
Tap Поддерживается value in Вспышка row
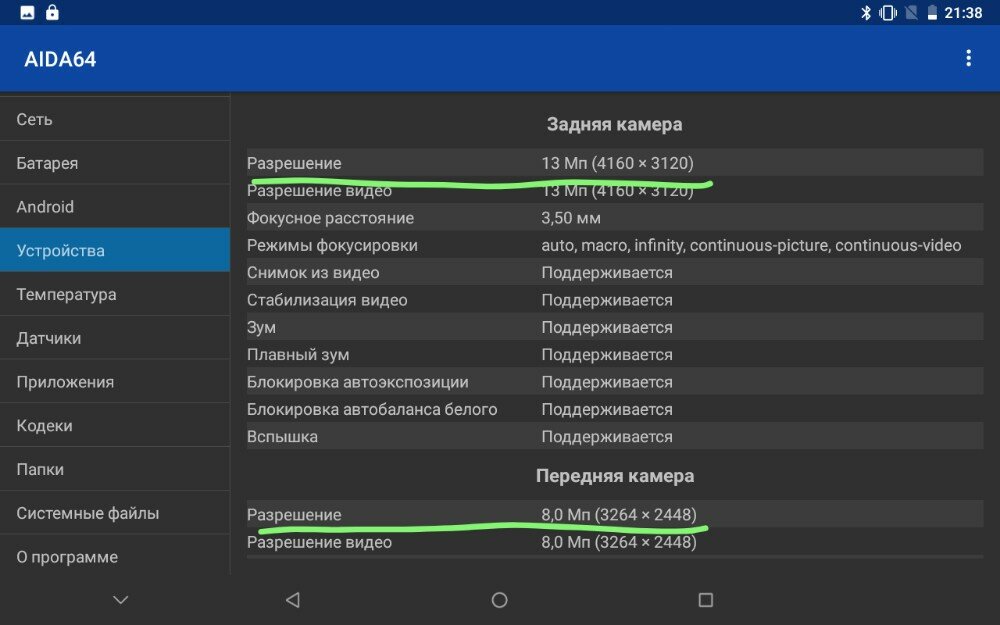point(607,437)
